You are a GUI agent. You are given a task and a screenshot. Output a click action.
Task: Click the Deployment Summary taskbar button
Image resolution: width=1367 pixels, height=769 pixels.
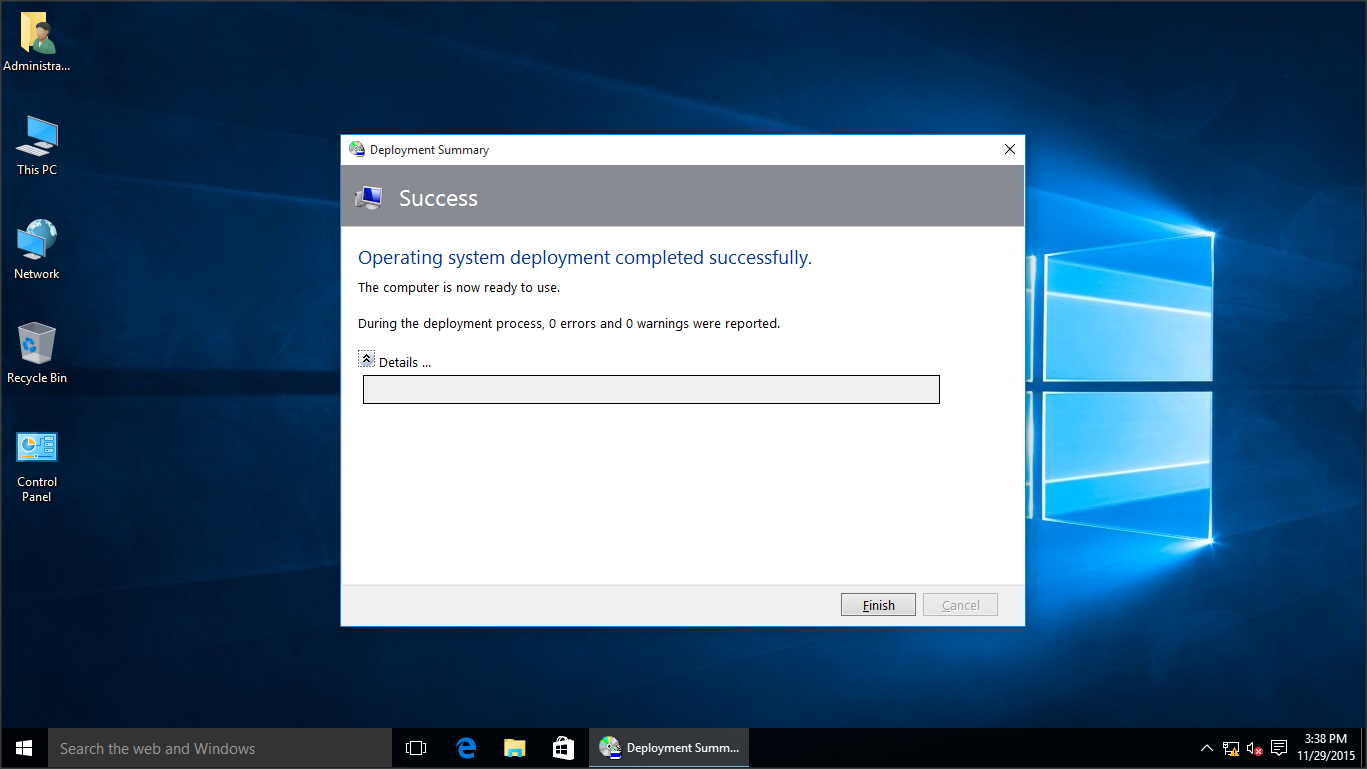[x=669, y=748]
